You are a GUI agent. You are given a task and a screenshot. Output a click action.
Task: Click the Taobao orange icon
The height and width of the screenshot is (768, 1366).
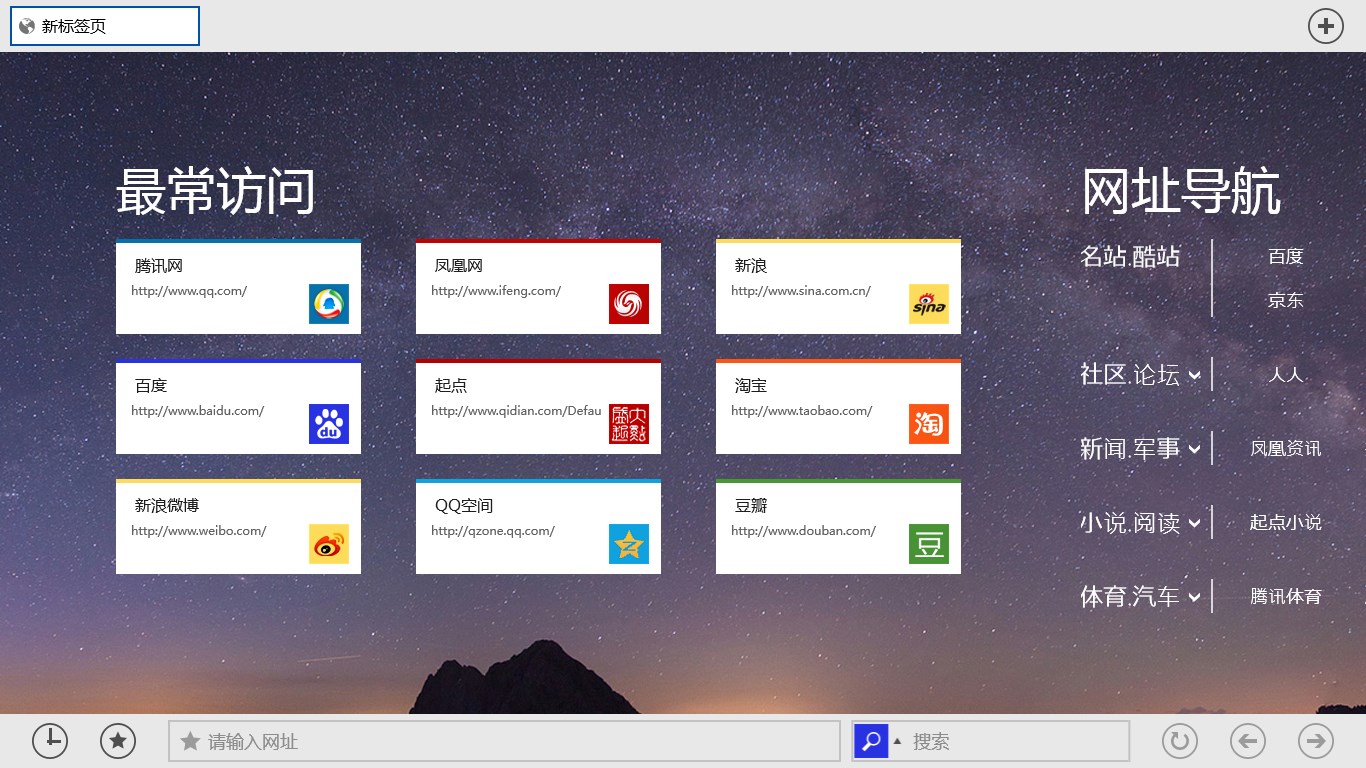929,424
